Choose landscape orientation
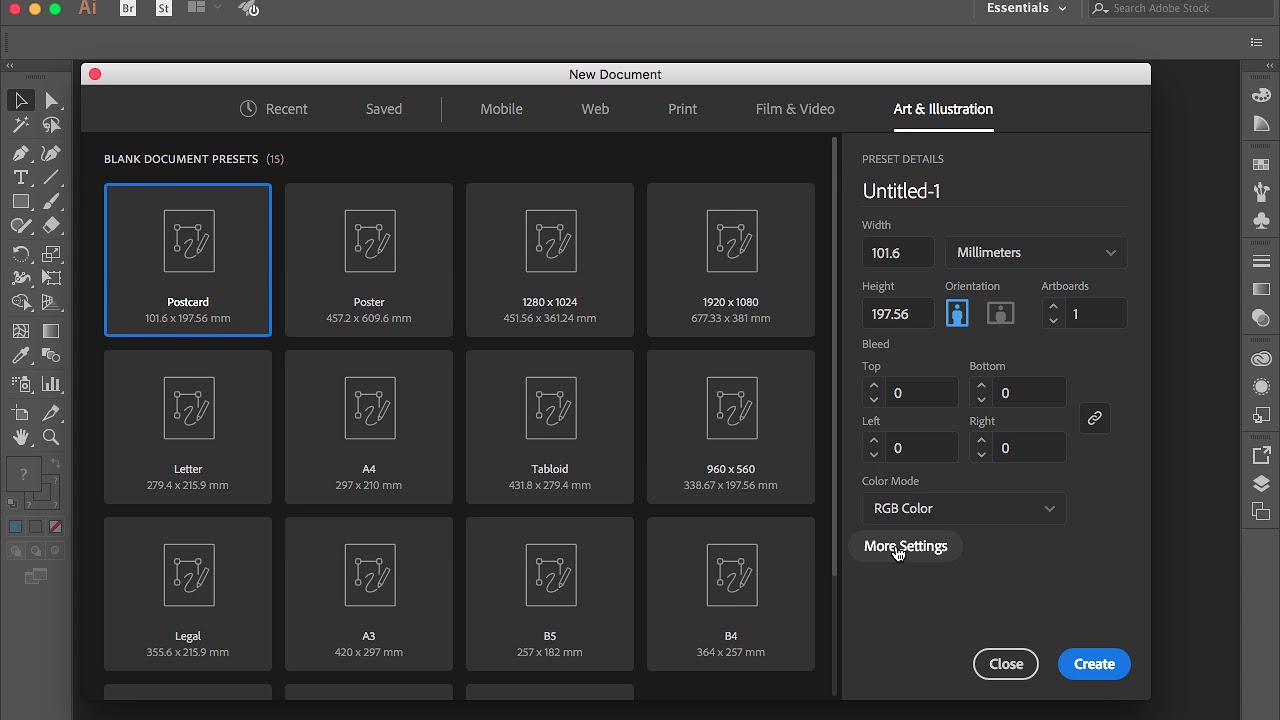Viewport: 1280px width, 720px height. point(1001,314)
